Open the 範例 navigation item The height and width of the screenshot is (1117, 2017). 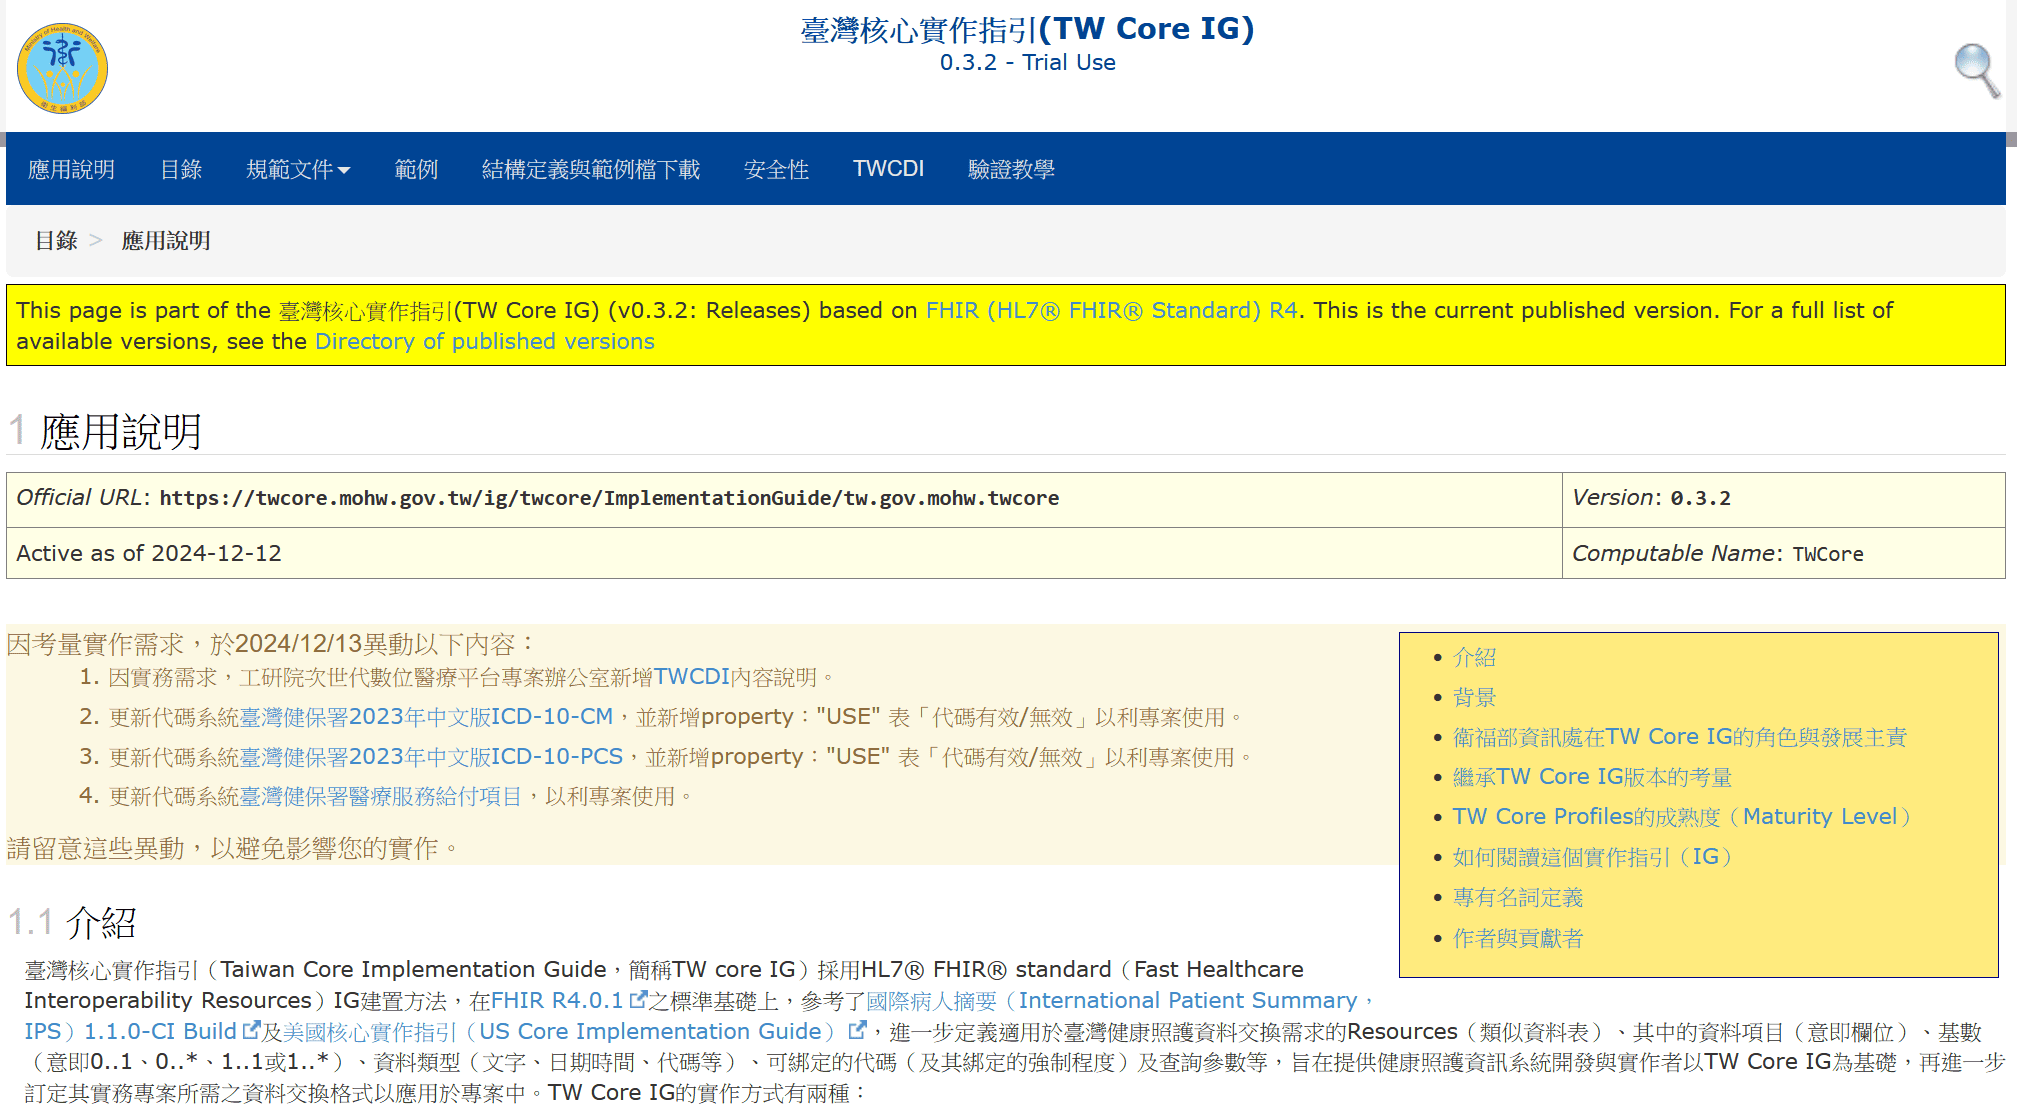(x=416, y=169)
